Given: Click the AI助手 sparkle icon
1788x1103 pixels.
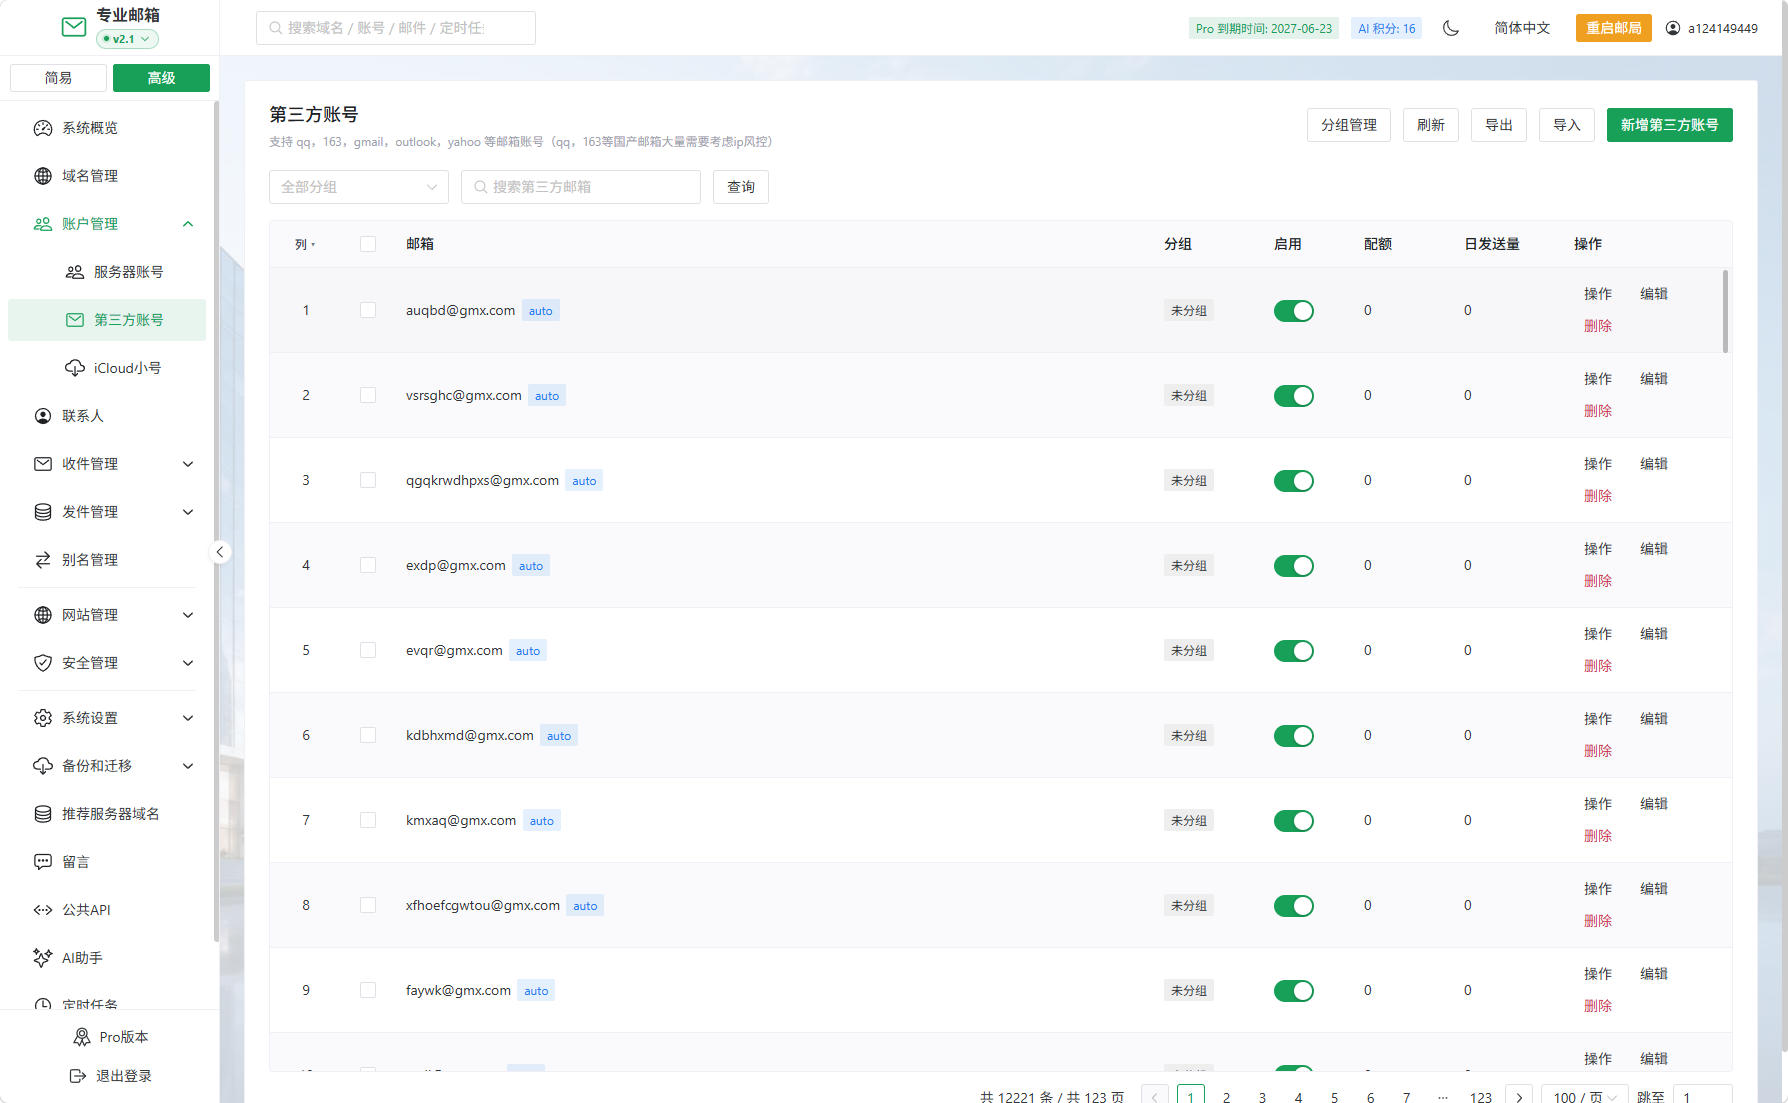Looking at the screenshot, I should (x=43, y=958).
